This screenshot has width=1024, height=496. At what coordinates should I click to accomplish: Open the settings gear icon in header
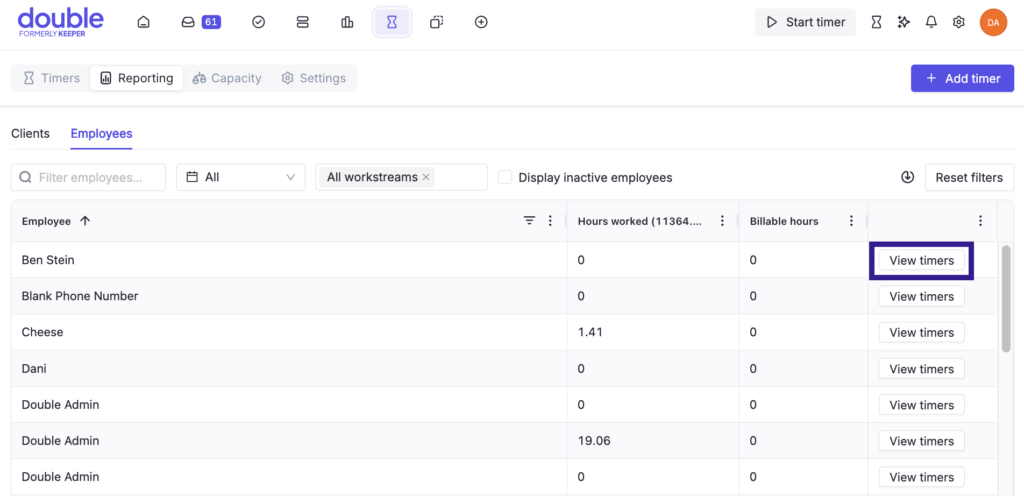click(x=958, y=22)
